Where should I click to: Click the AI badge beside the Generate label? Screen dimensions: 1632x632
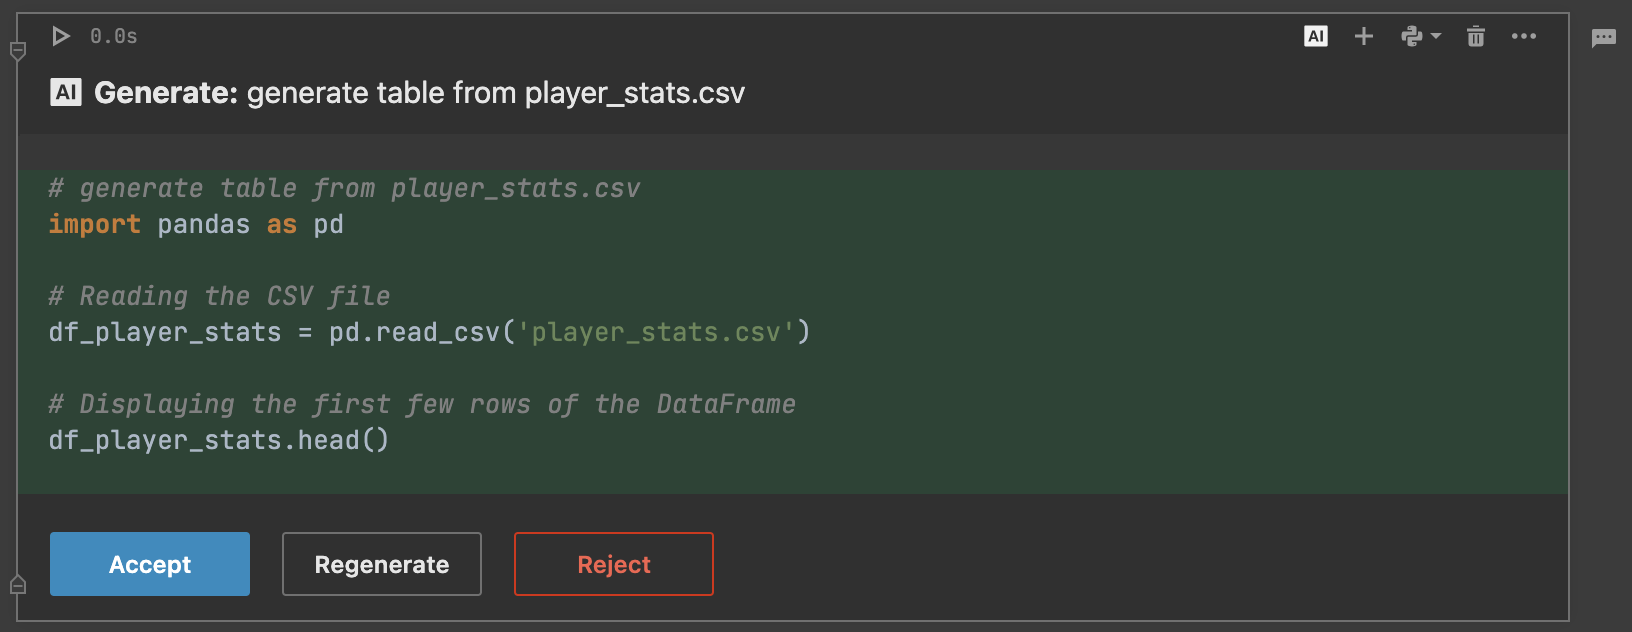pos(66,93)
